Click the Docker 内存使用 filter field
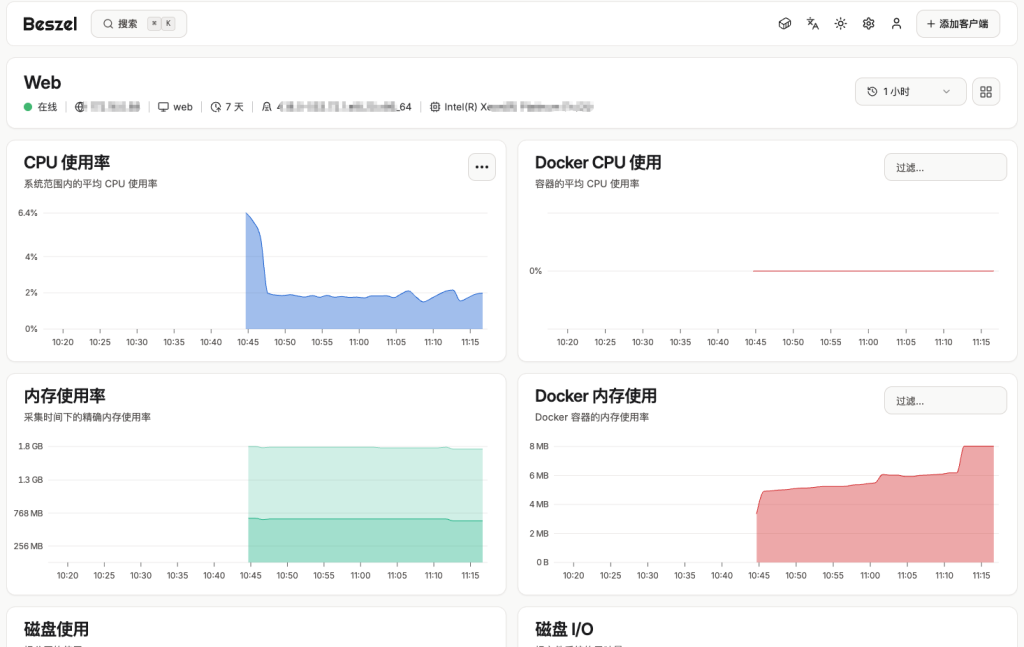Screen dimensions: 1024x647 945,400
